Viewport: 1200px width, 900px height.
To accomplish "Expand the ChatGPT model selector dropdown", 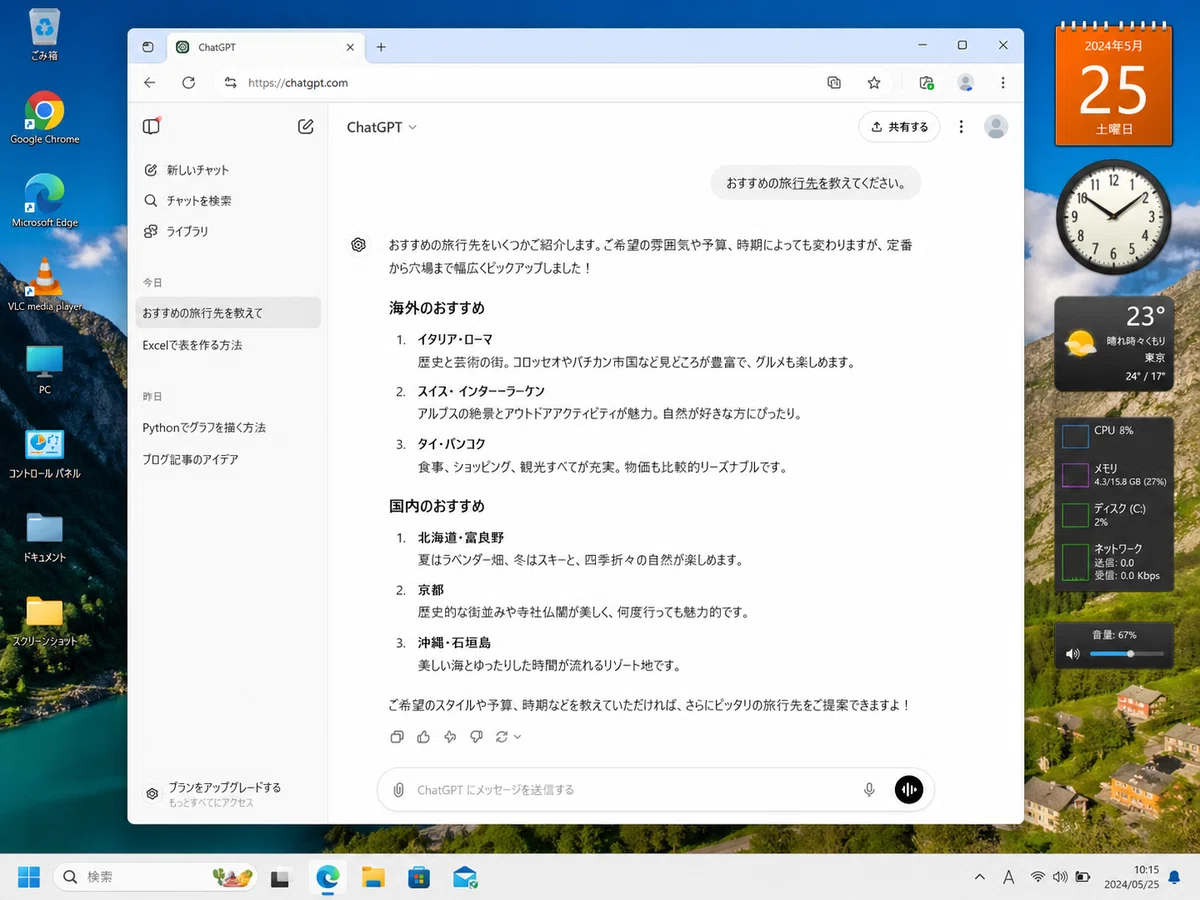I will tap(382, 127).
